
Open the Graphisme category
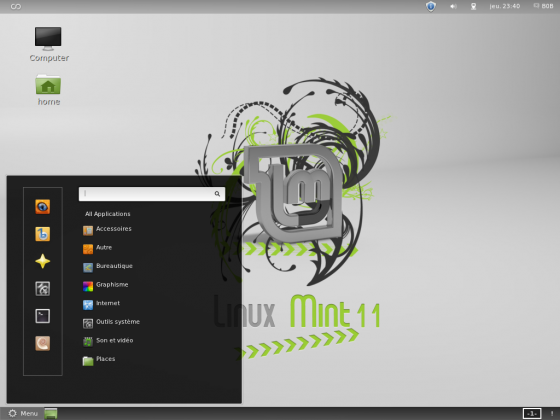112,285
